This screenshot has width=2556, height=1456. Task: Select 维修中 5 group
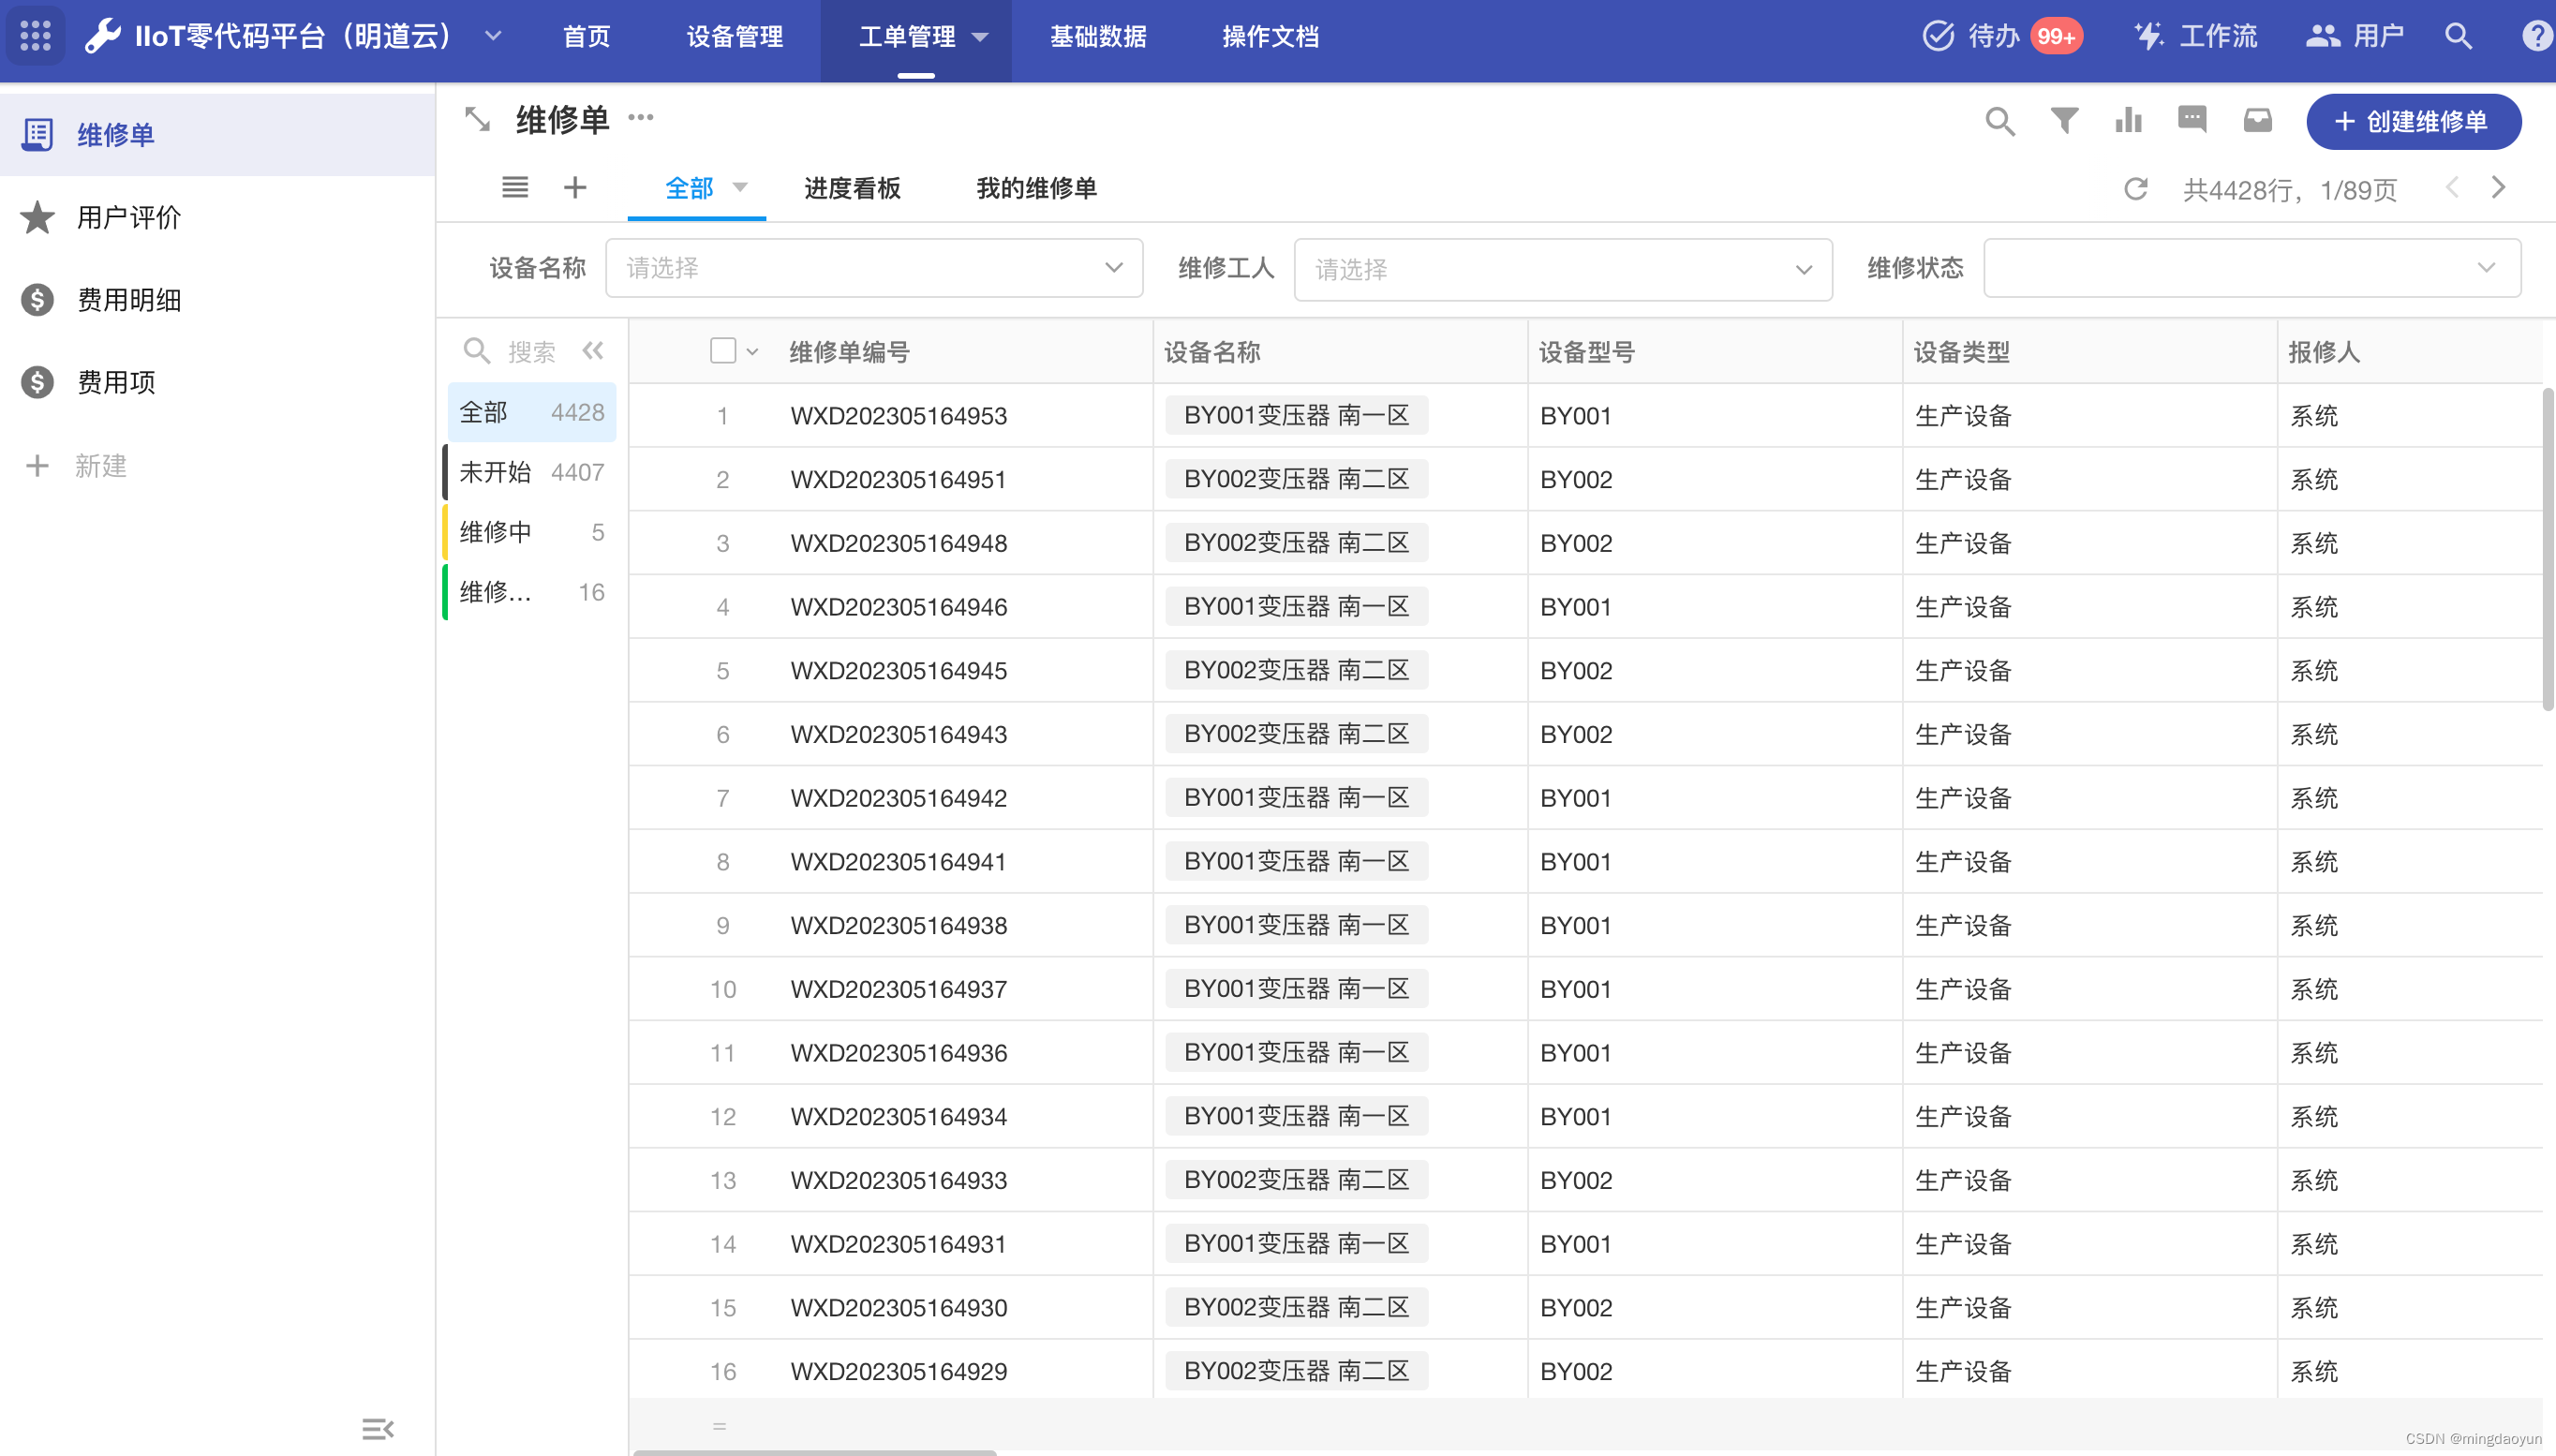pyautogui.click(x=532, y=532)
